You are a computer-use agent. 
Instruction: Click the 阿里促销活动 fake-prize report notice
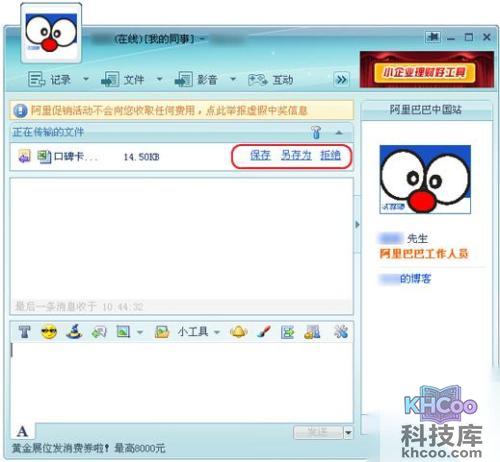(169, 110)
